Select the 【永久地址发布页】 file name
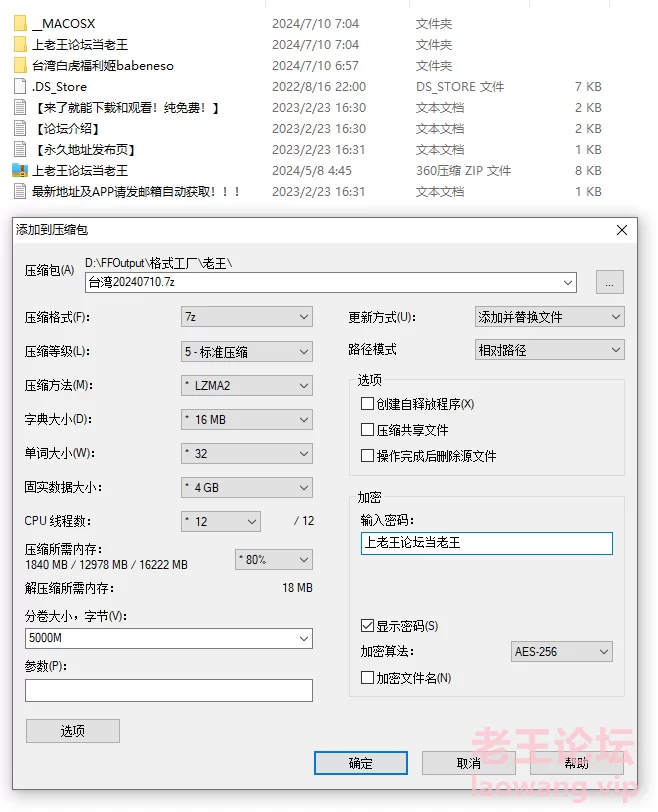This screenshot has height=812, width=658. (x=84, y=150)
